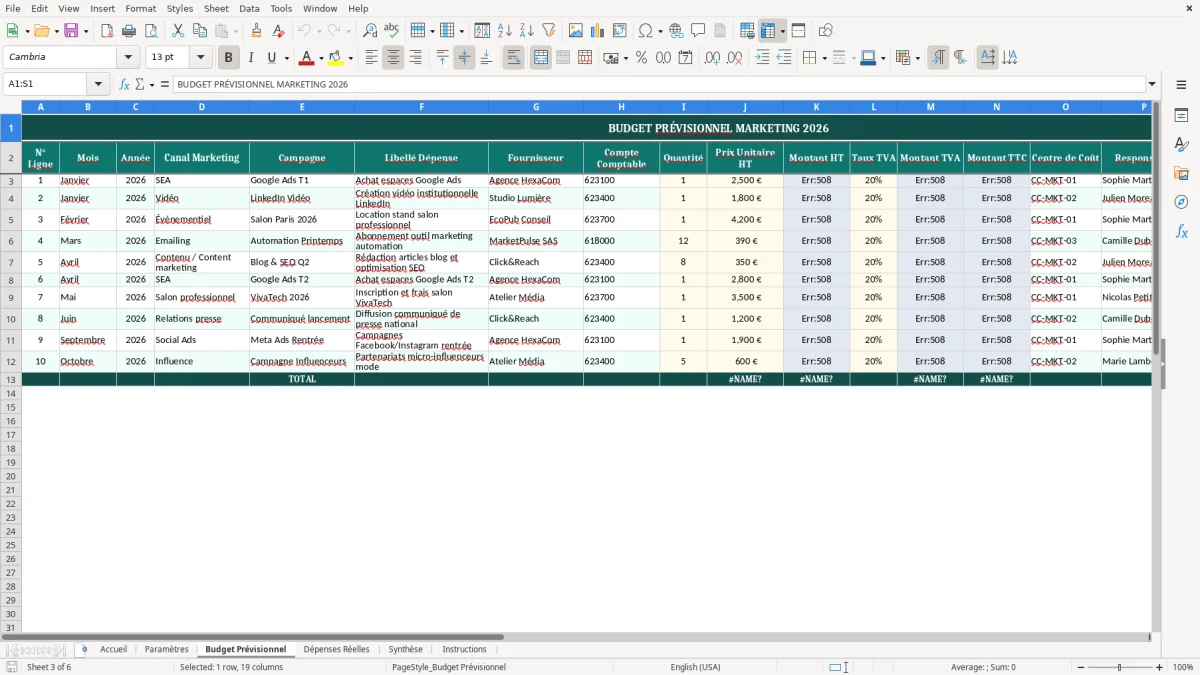Toggle the AutoFilter funnel
Viewport: 1200px width, 675px height.
click(x=548, y=31)
